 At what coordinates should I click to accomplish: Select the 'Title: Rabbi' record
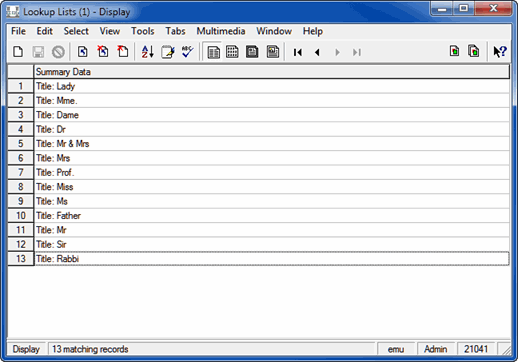pyautogui.click(x=272, y=259)
